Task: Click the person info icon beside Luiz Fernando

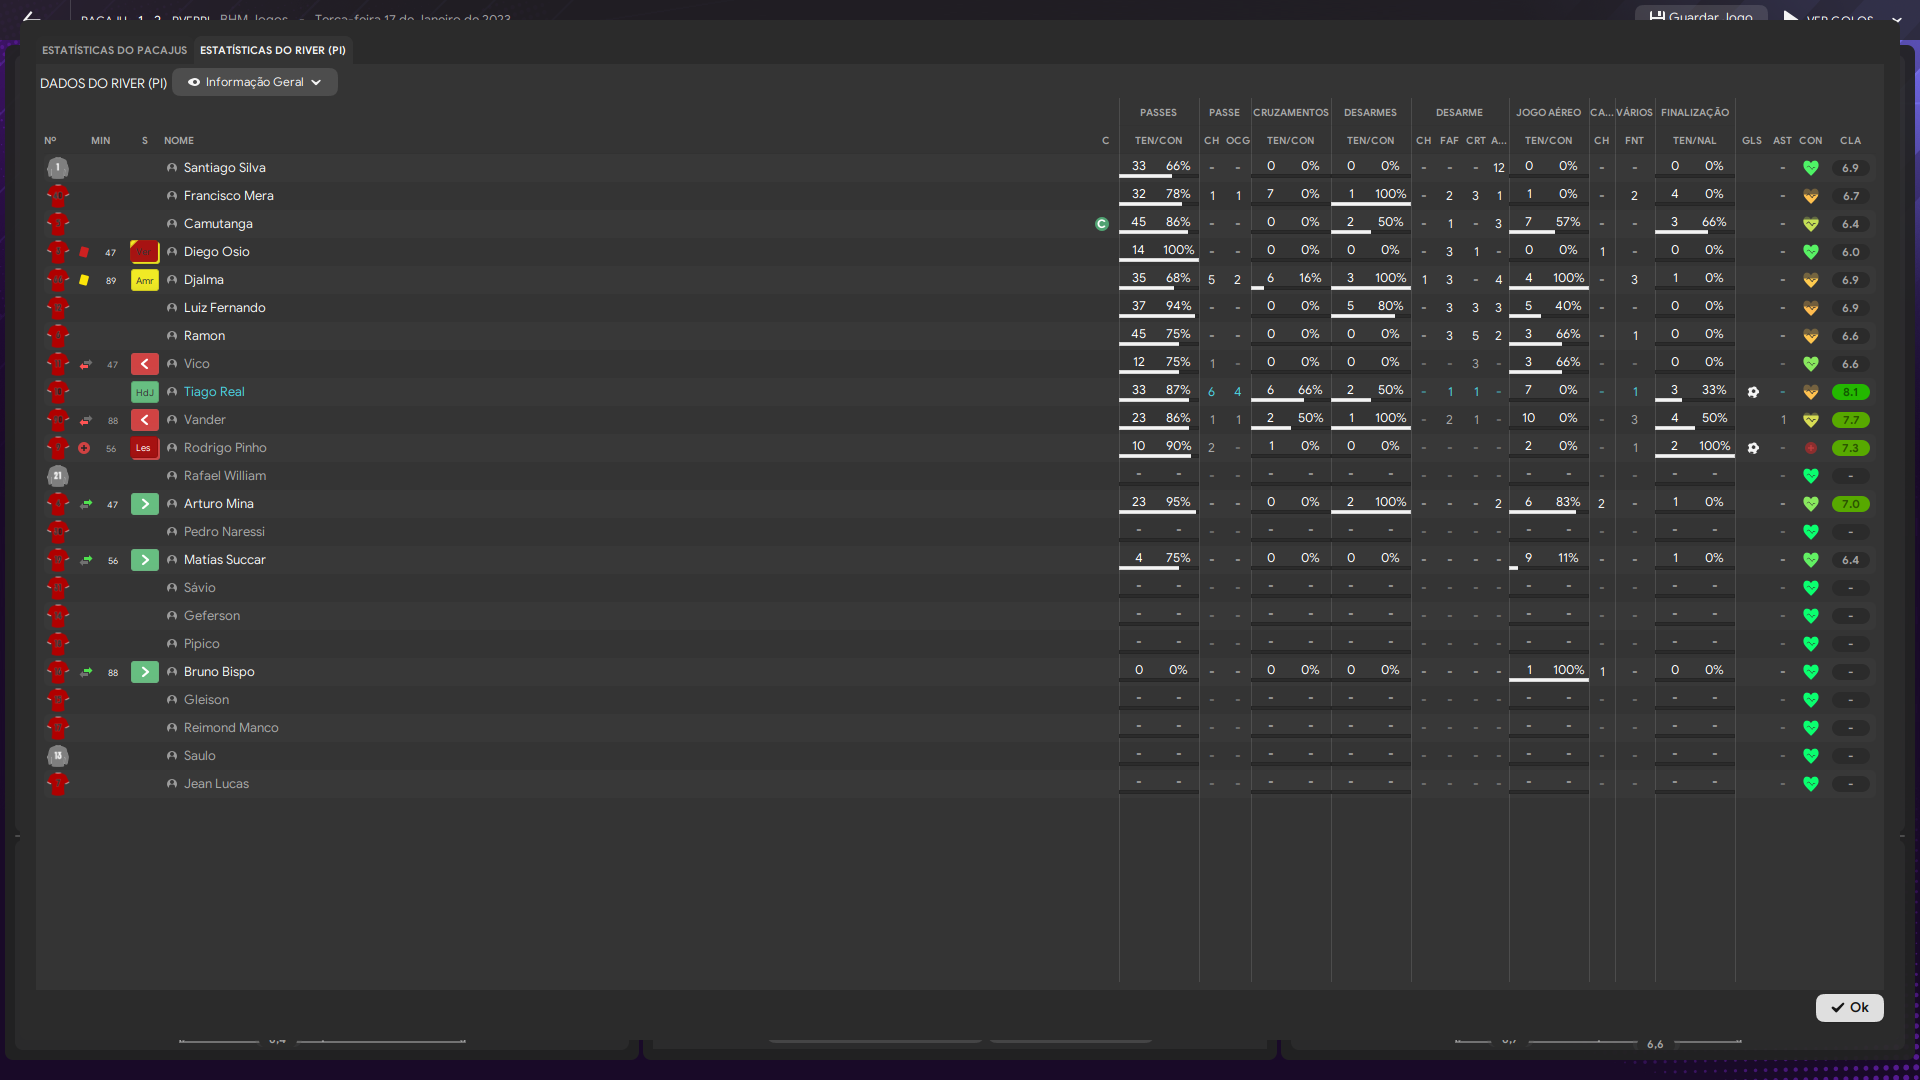Action: [172, 308]
